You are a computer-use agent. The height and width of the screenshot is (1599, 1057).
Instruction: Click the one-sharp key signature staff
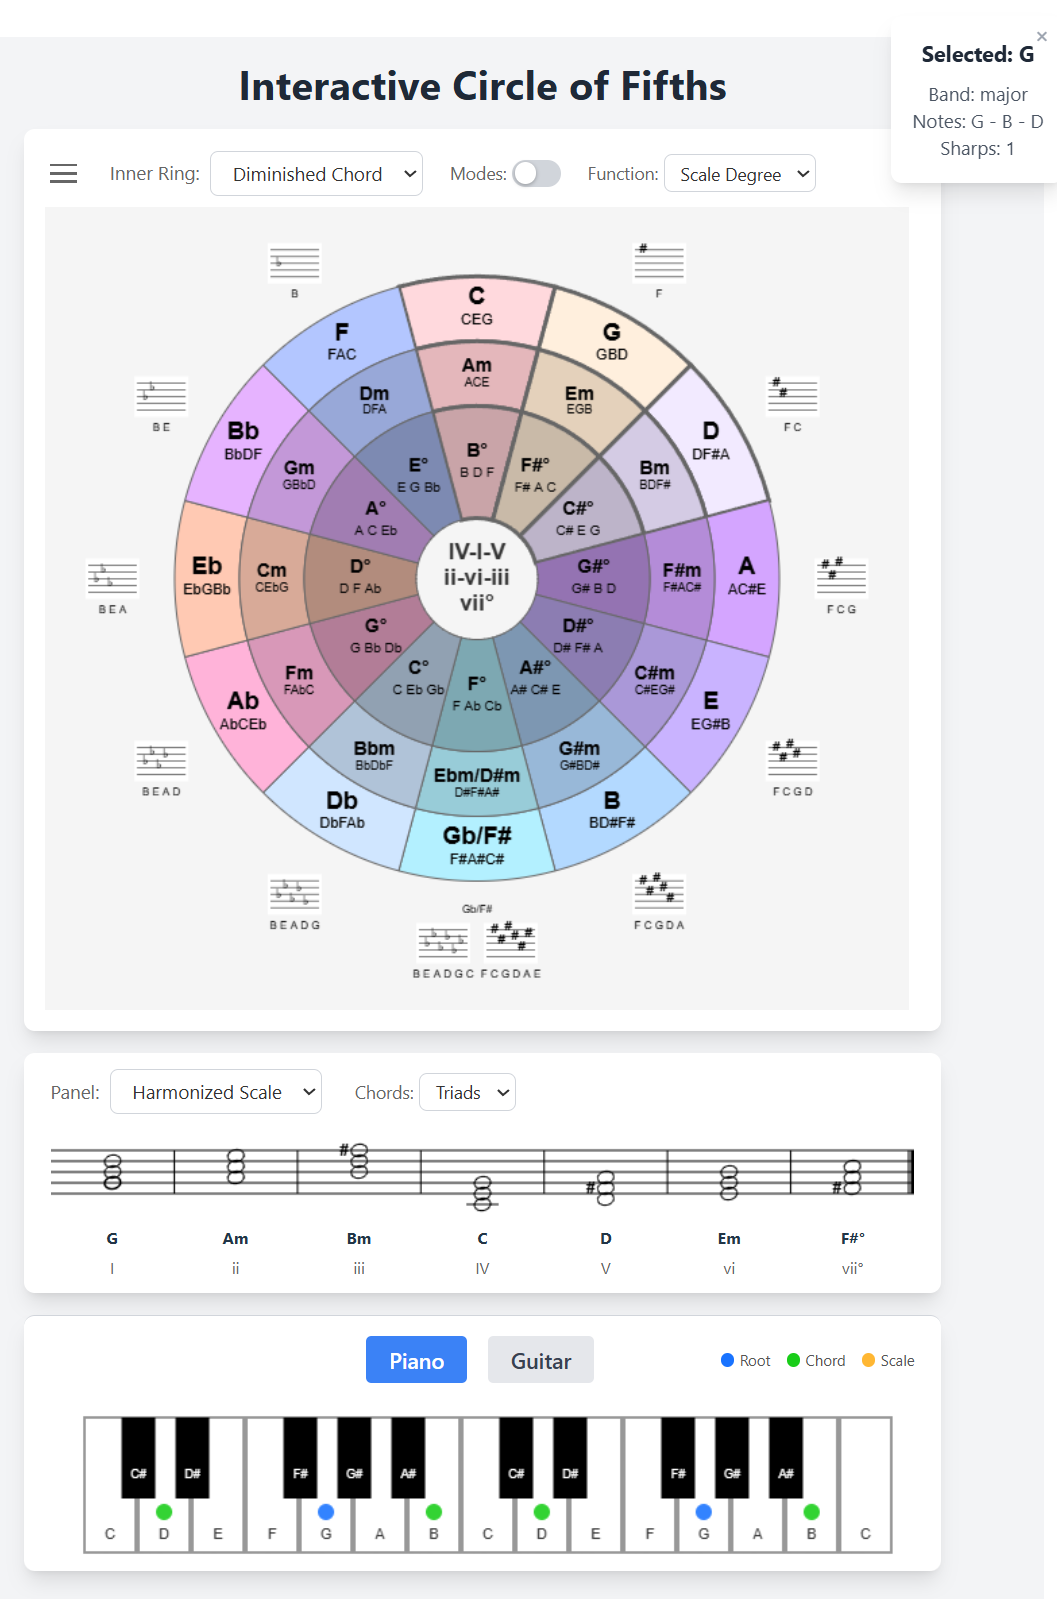point(659,264)
